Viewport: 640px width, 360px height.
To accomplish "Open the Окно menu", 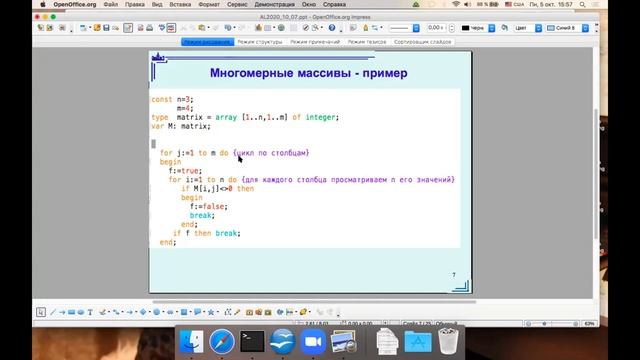I will point(309,4).
